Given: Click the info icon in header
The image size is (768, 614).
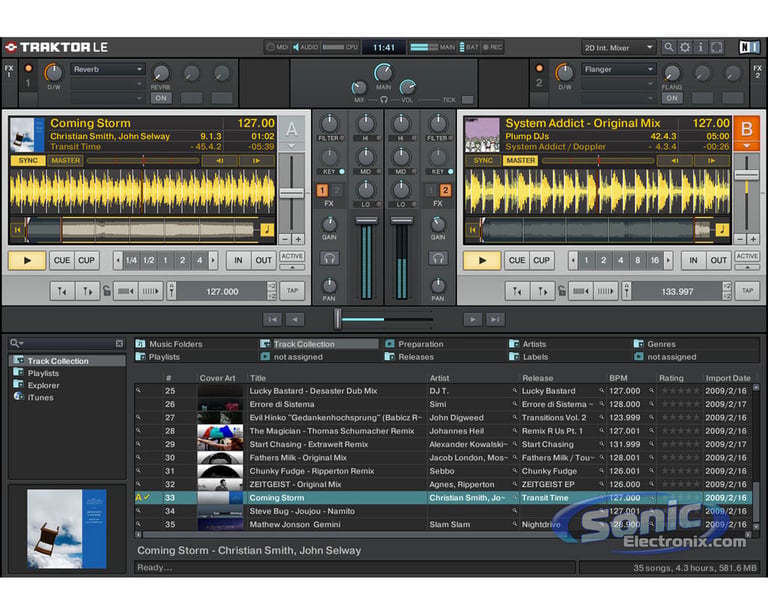Looking at the screenshot, I should point(700,47).
